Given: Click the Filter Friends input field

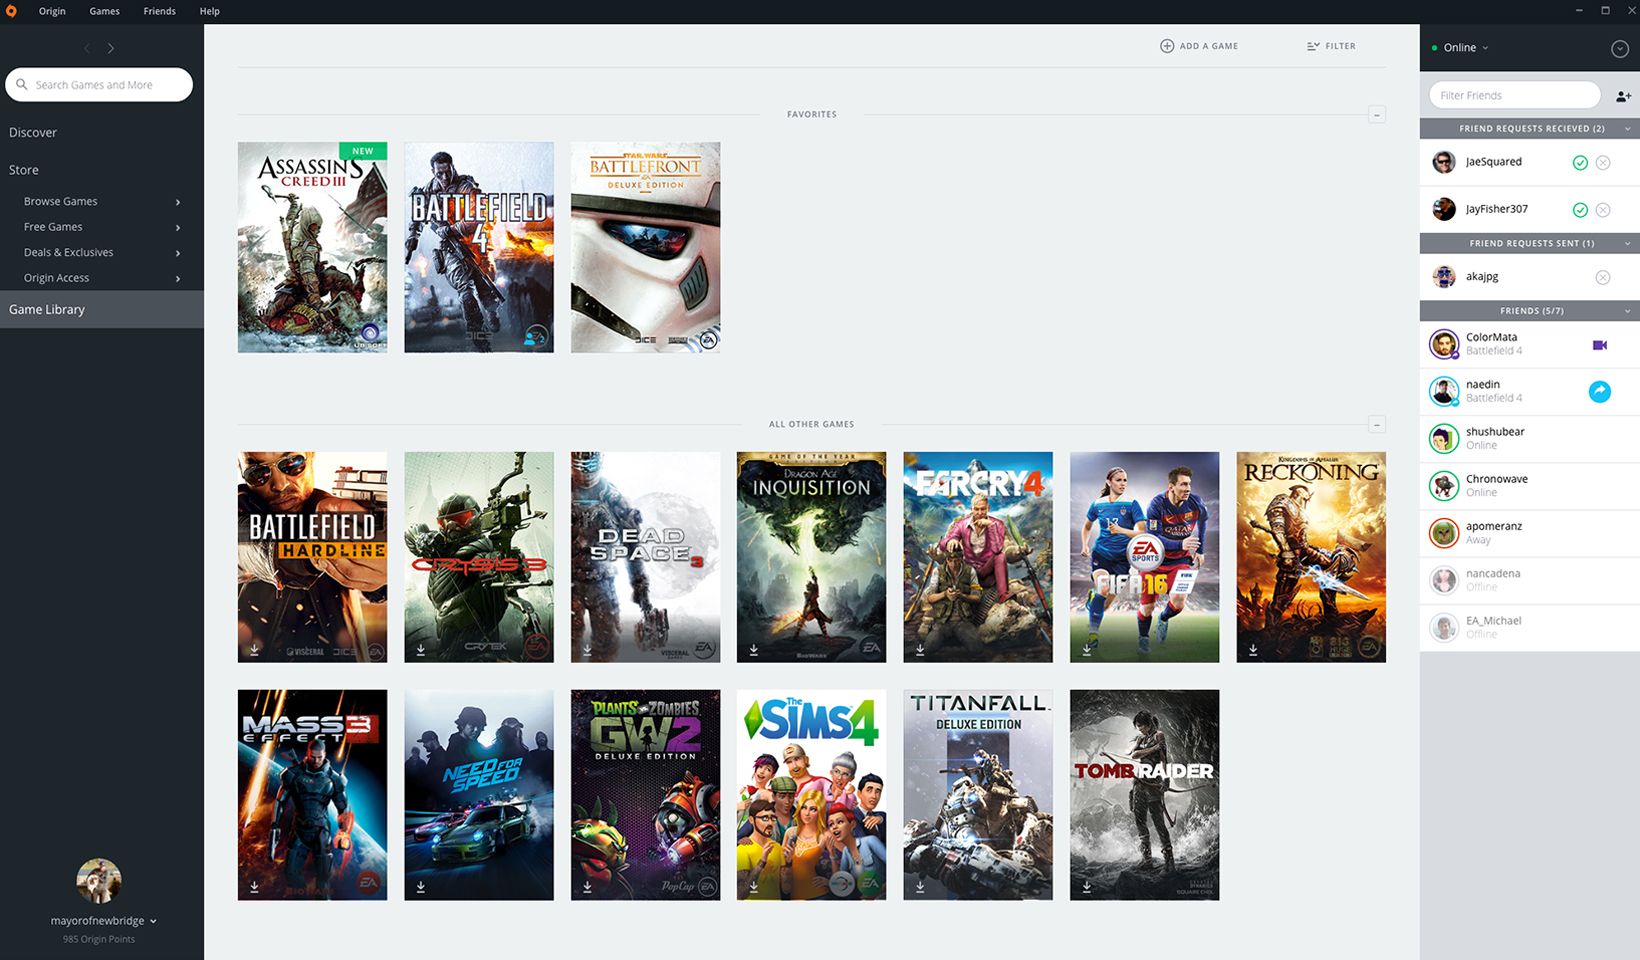Looking at the screenshot, I should [x=1513, y=94].
